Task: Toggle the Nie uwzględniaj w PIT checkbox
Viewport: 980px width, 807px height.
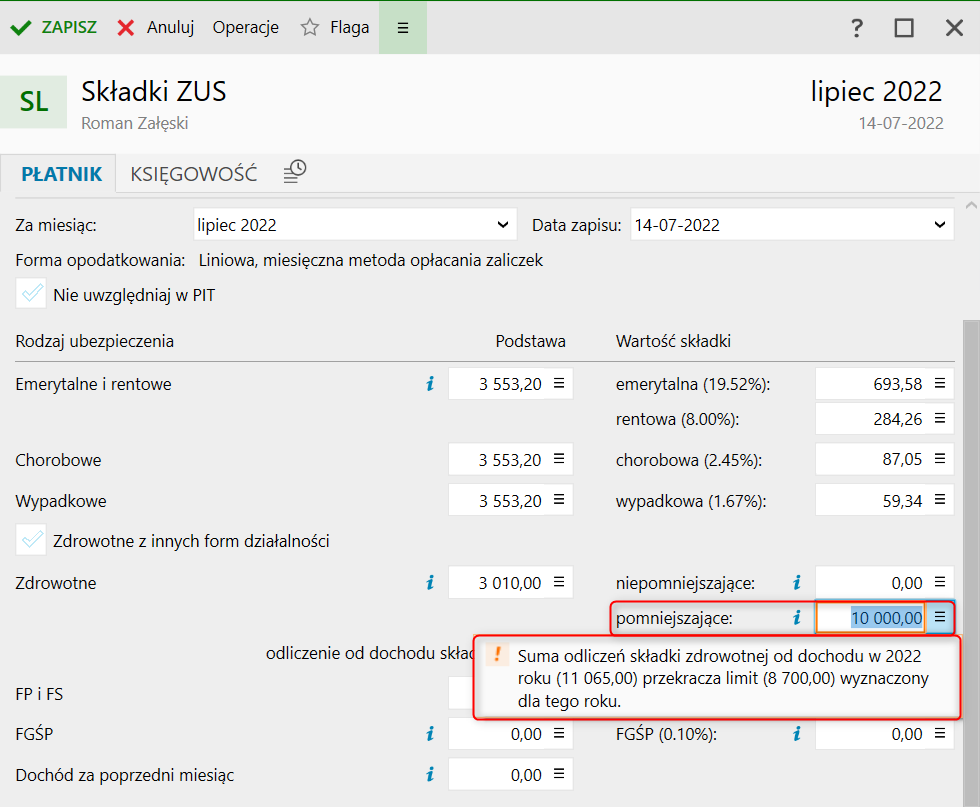Action: click(x=32, y=295)
